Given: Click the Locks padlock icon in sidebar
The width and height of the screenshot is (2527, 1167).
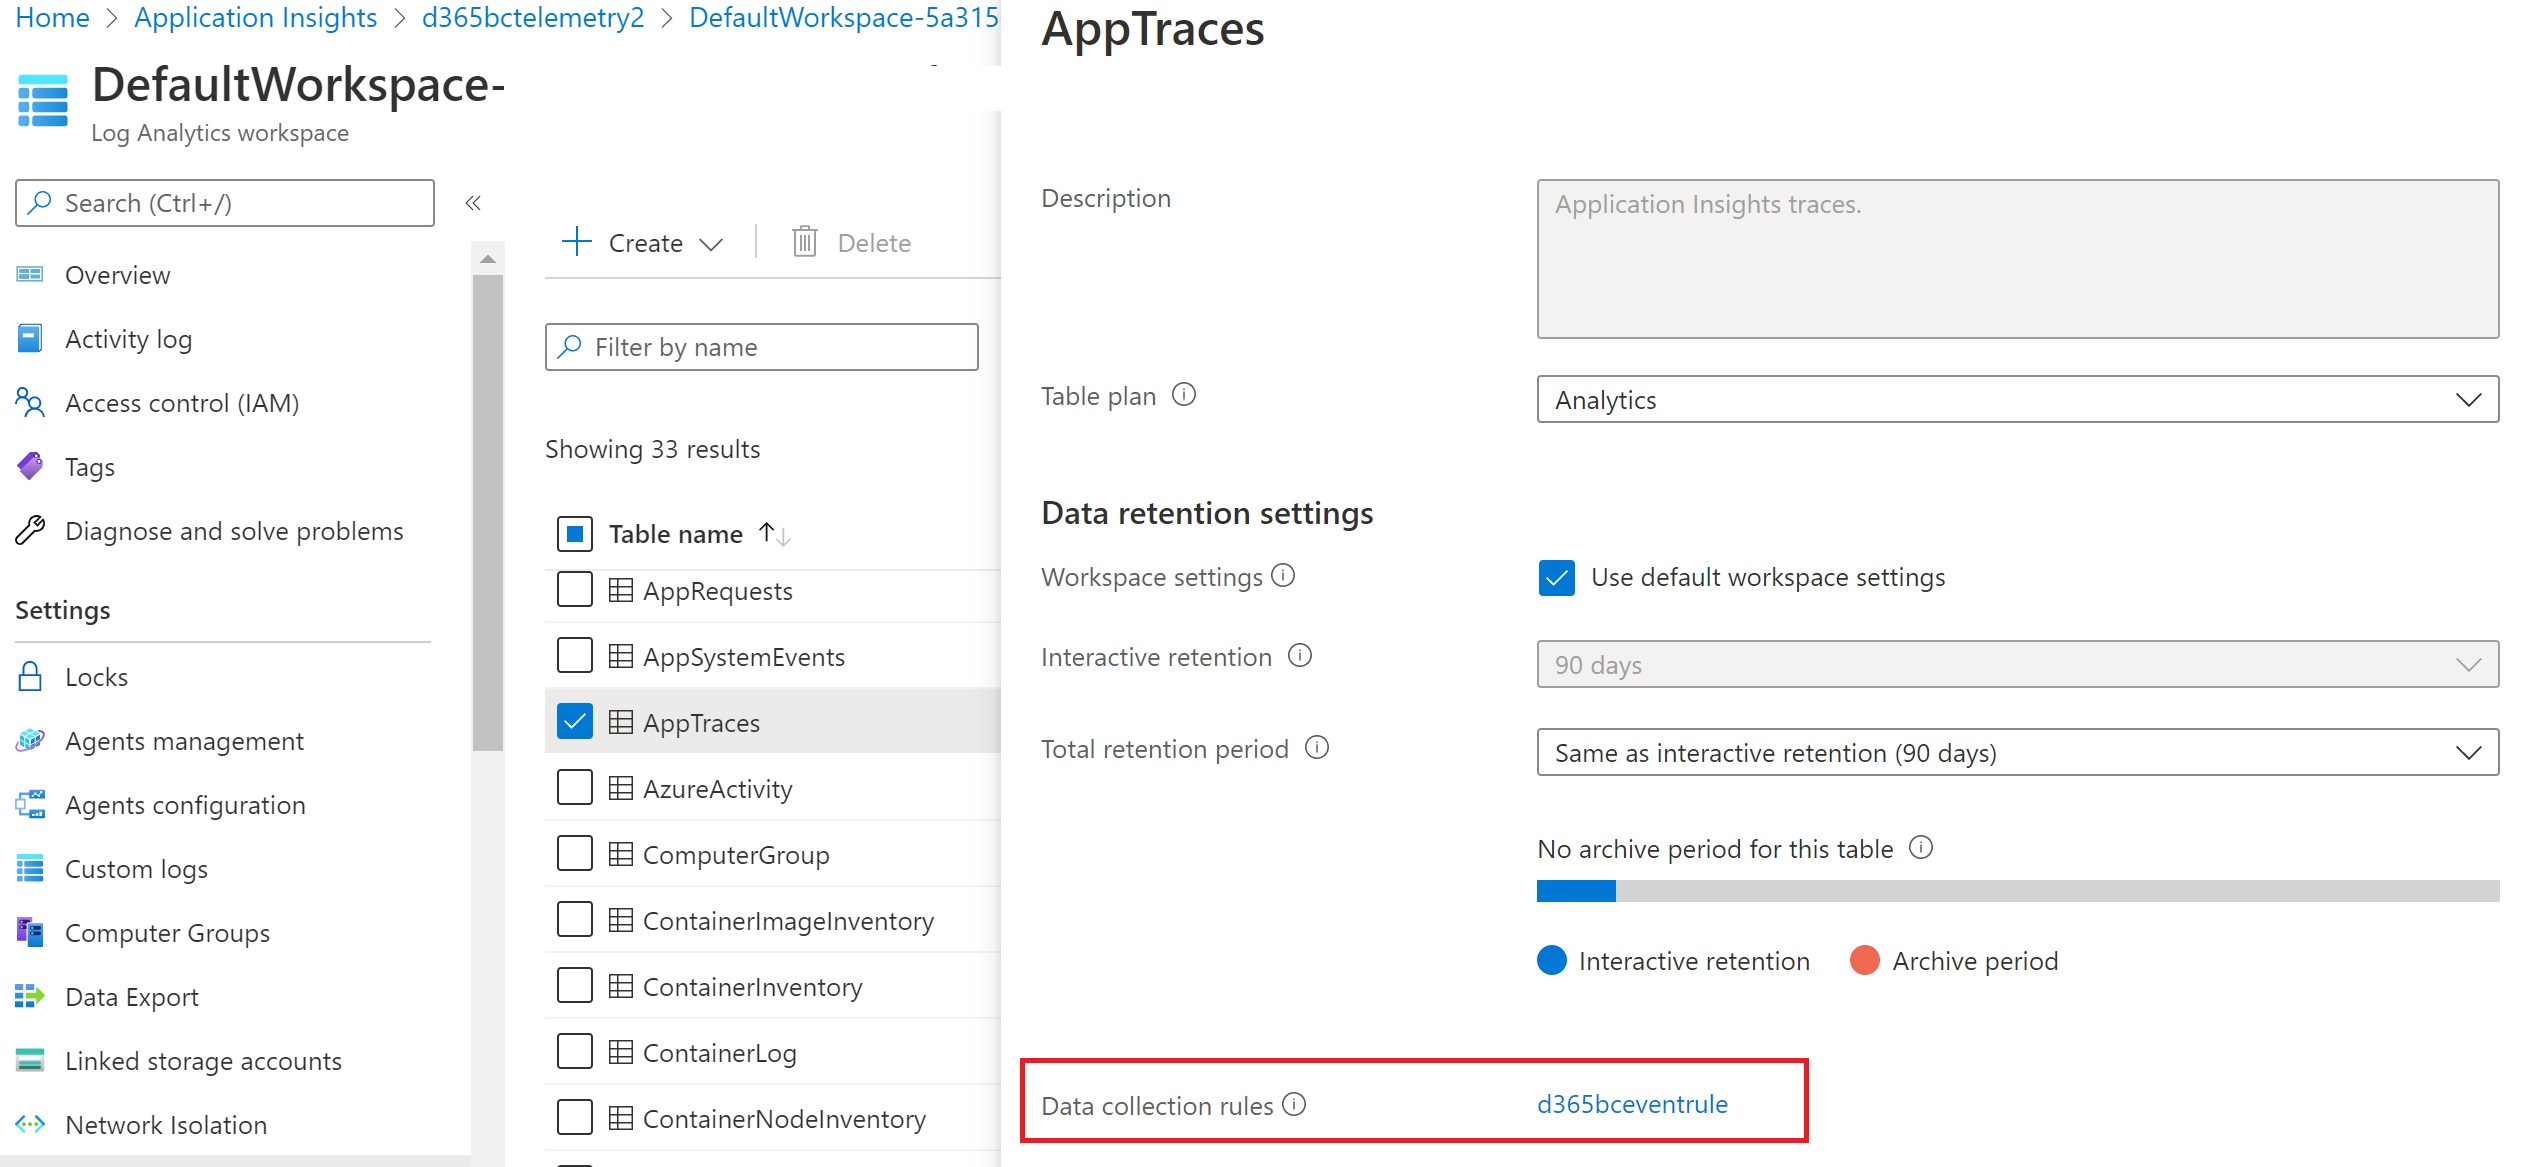Looking at the screenshot, I should click(30, 677).
